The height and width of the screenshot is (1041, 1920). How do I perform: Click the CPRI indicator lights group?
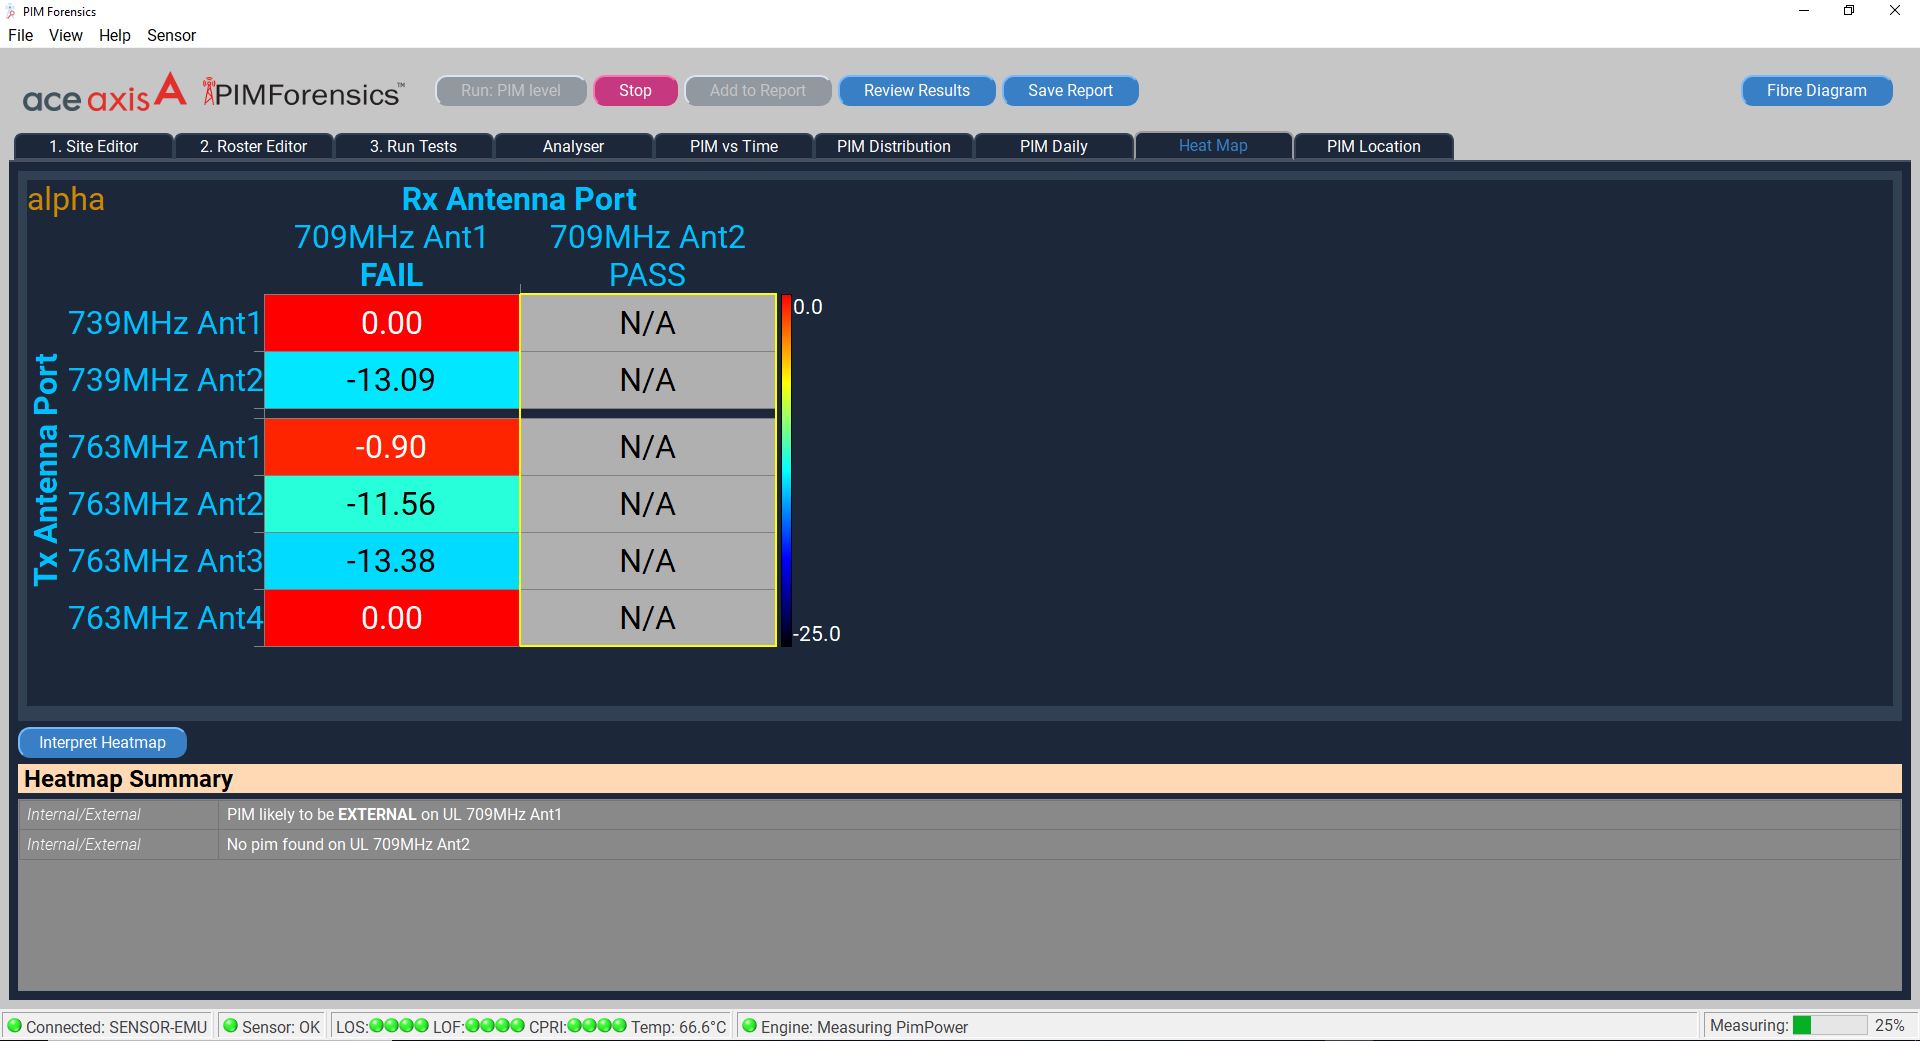597,1026
